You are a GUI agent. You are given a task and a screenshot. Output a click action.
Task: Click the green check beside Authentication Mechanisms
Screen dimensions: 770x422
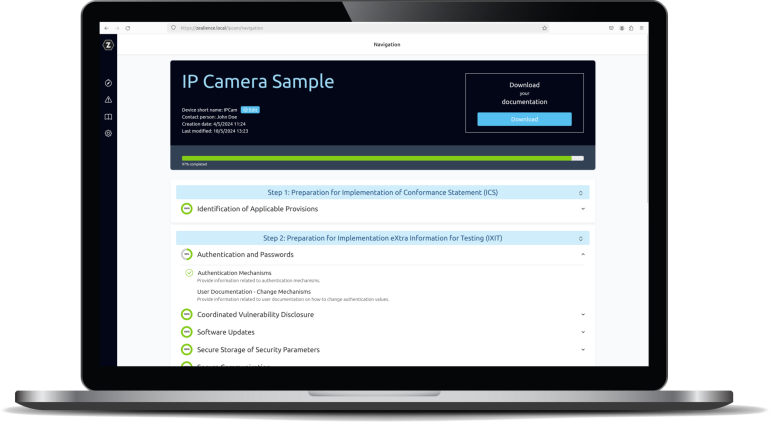click(189, 273)
